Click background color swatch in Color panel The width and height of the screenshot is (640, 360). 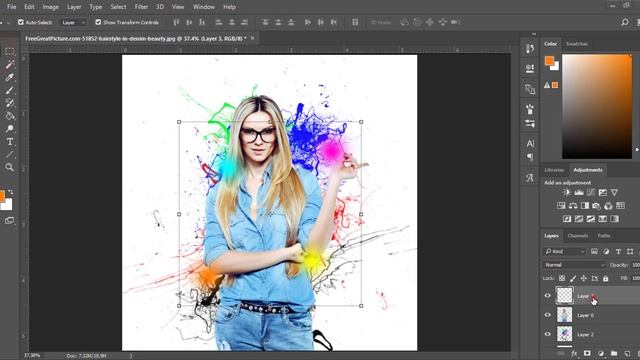coord(556,67)
